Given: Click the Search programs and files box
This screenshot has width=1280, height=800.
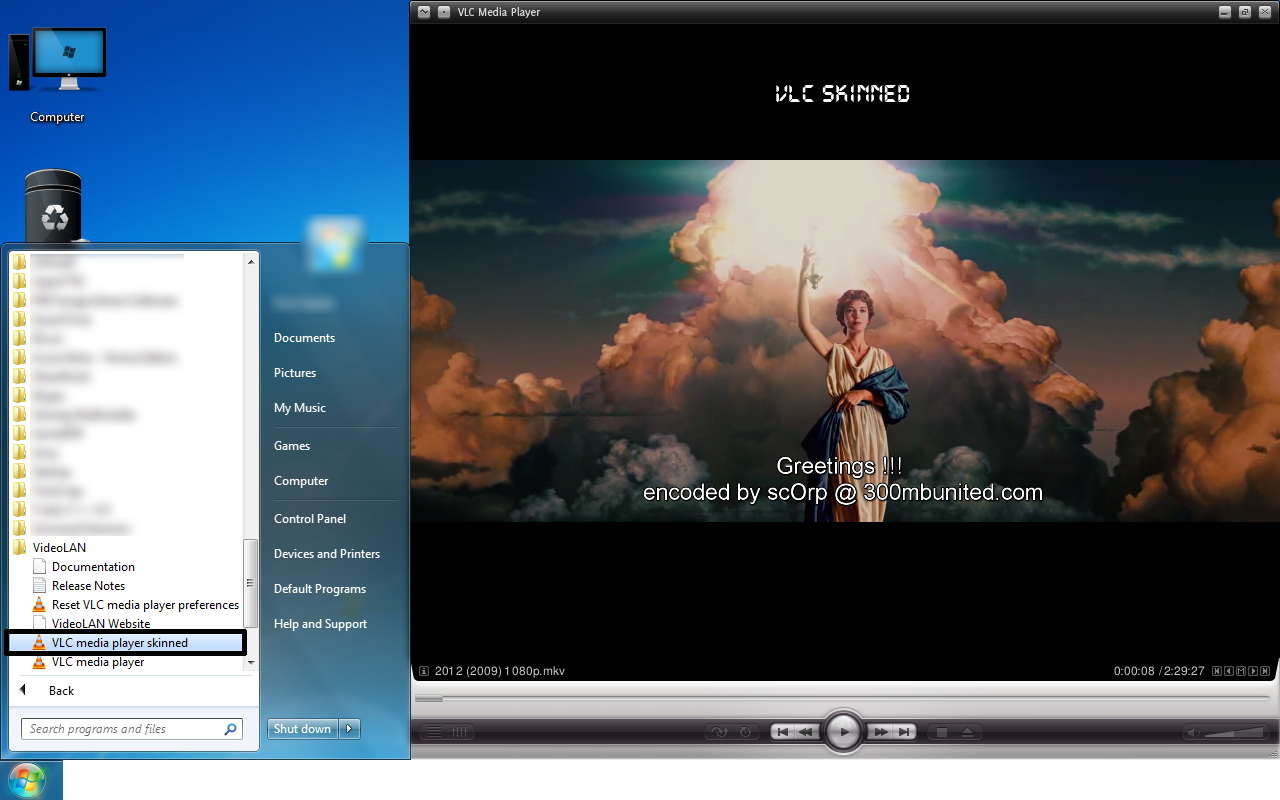Looking at the screenshot, I should coord(122,729).
